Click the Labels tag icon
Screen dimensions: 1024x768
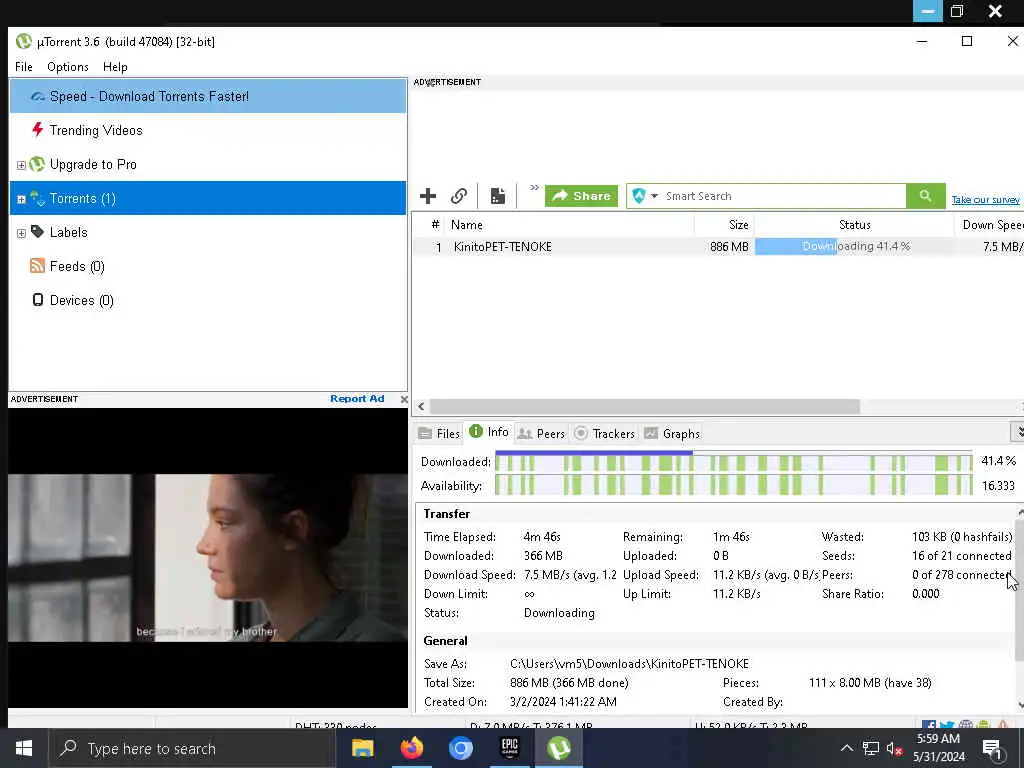tap(37, 232)
